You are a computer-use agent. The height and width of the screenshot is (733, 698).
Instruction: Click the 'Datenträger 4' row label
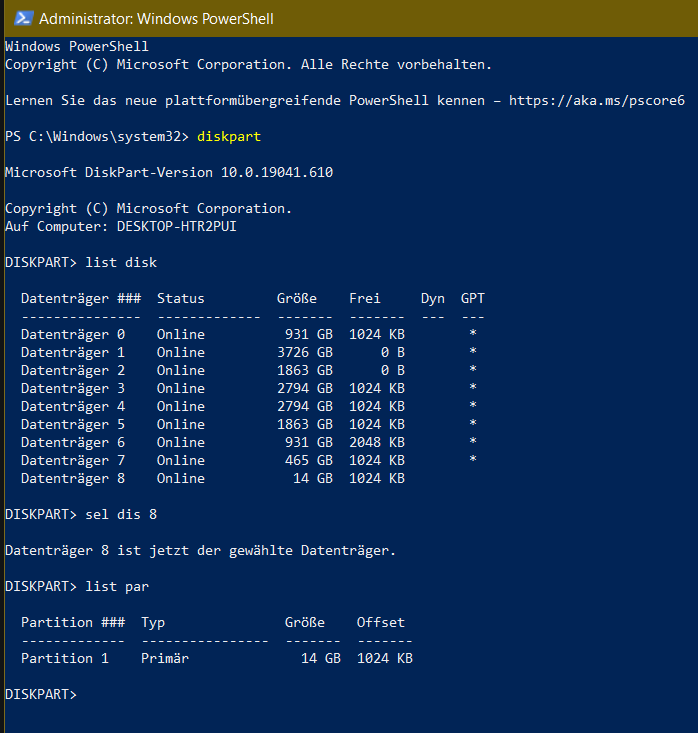click(73, 406)
